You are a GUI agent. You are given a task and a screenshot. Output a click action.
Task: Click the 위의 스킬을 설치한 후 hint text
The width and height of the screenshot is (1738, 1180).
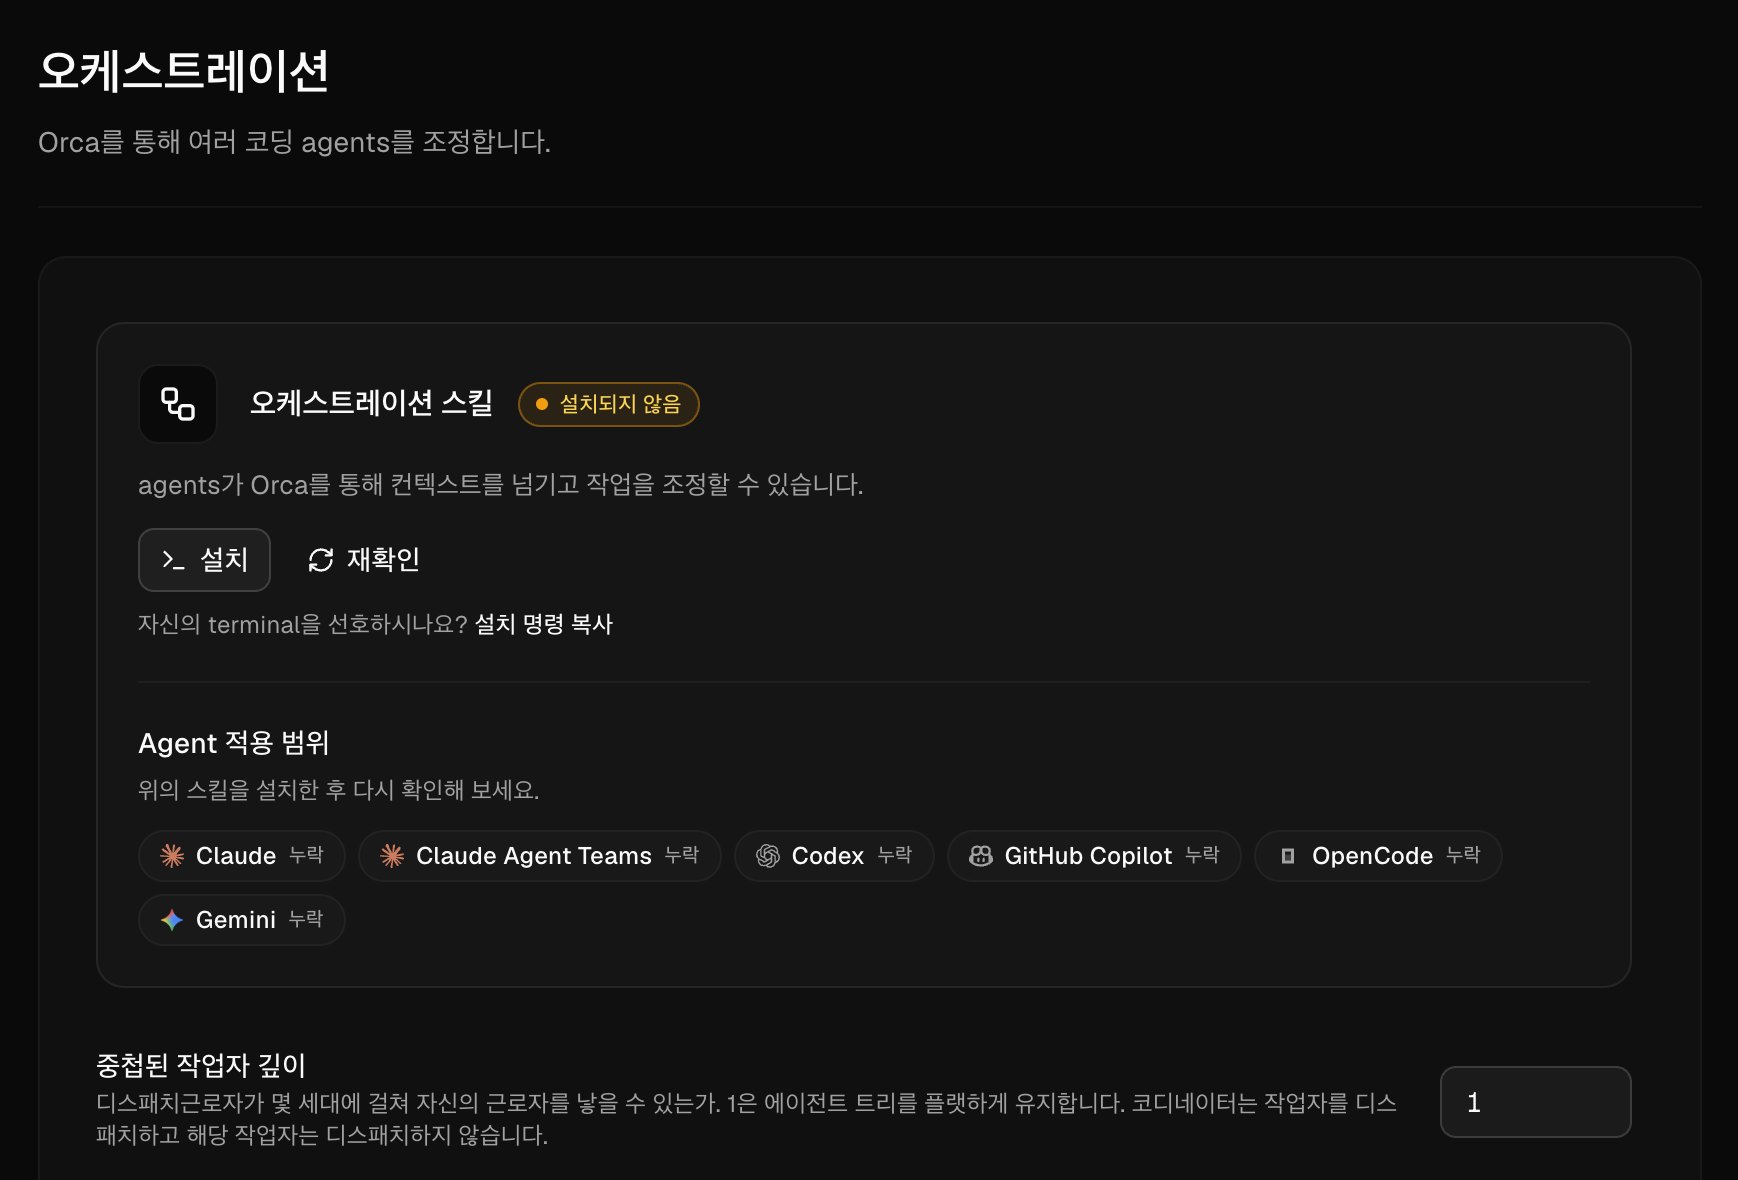point(339,790)
